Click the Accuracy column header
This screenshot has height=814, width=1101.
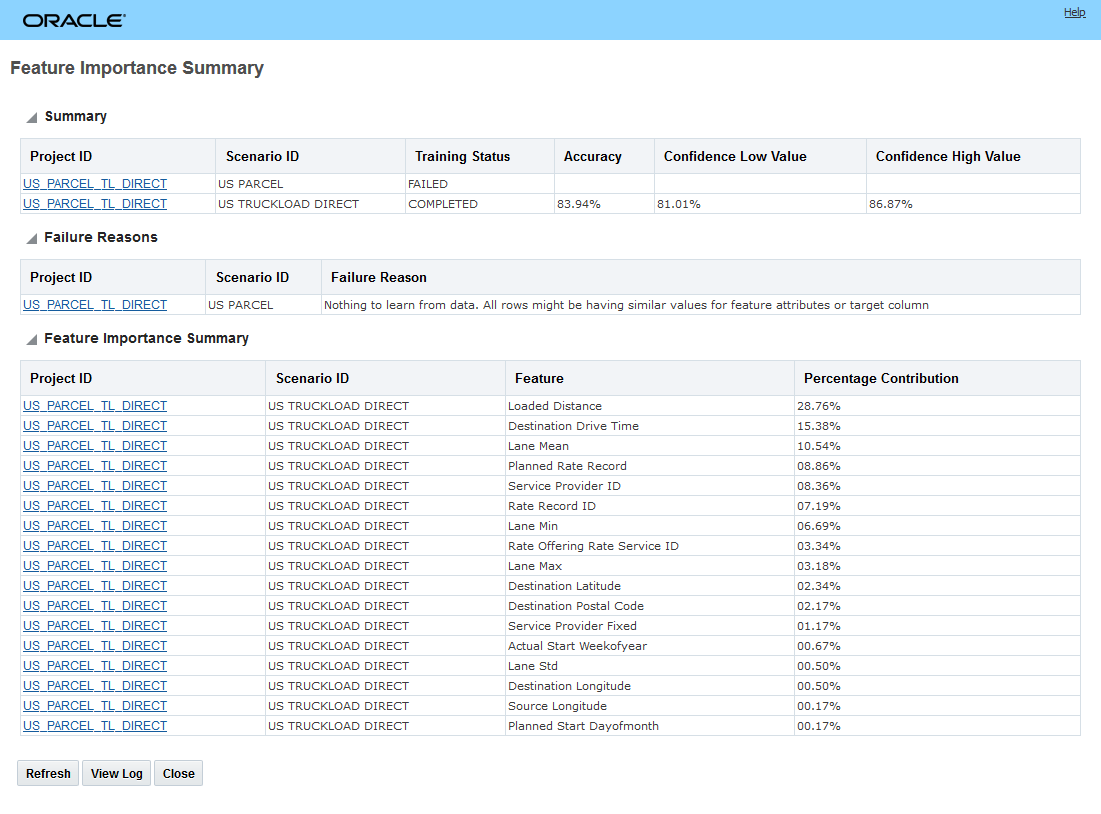pos(592,157)
